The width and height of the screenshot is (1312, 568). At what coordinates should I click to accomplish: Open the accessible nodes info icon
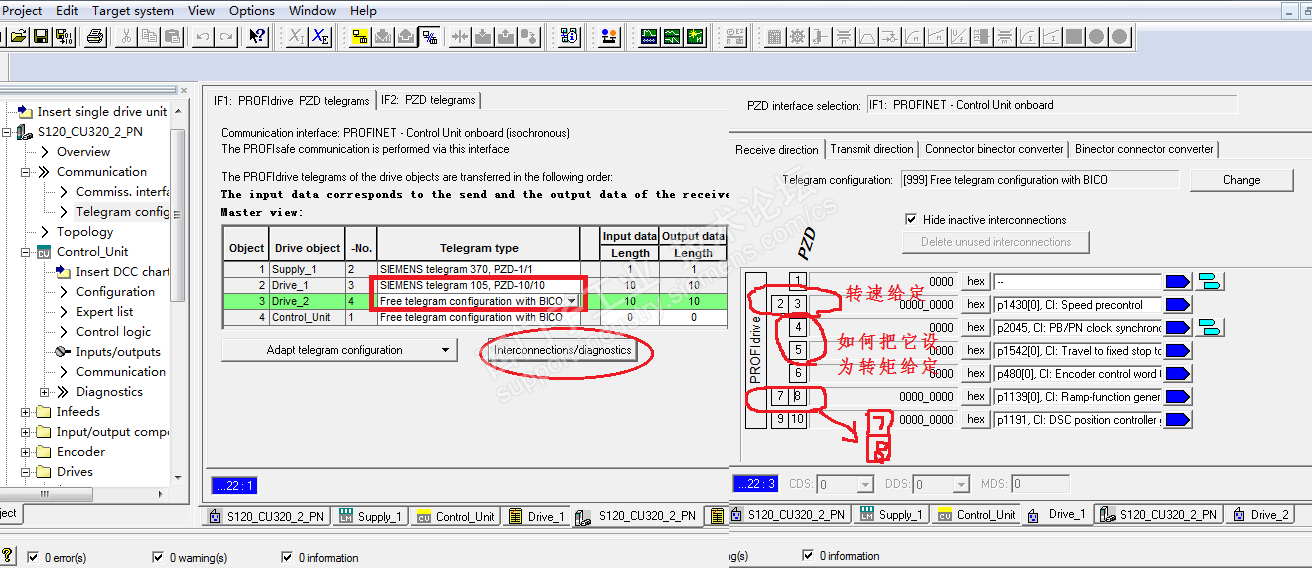coord(569,37)
